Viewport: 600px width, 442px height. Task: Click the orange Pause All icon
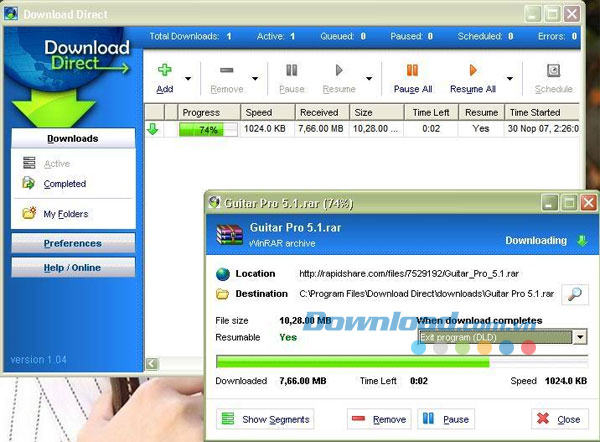412,70
